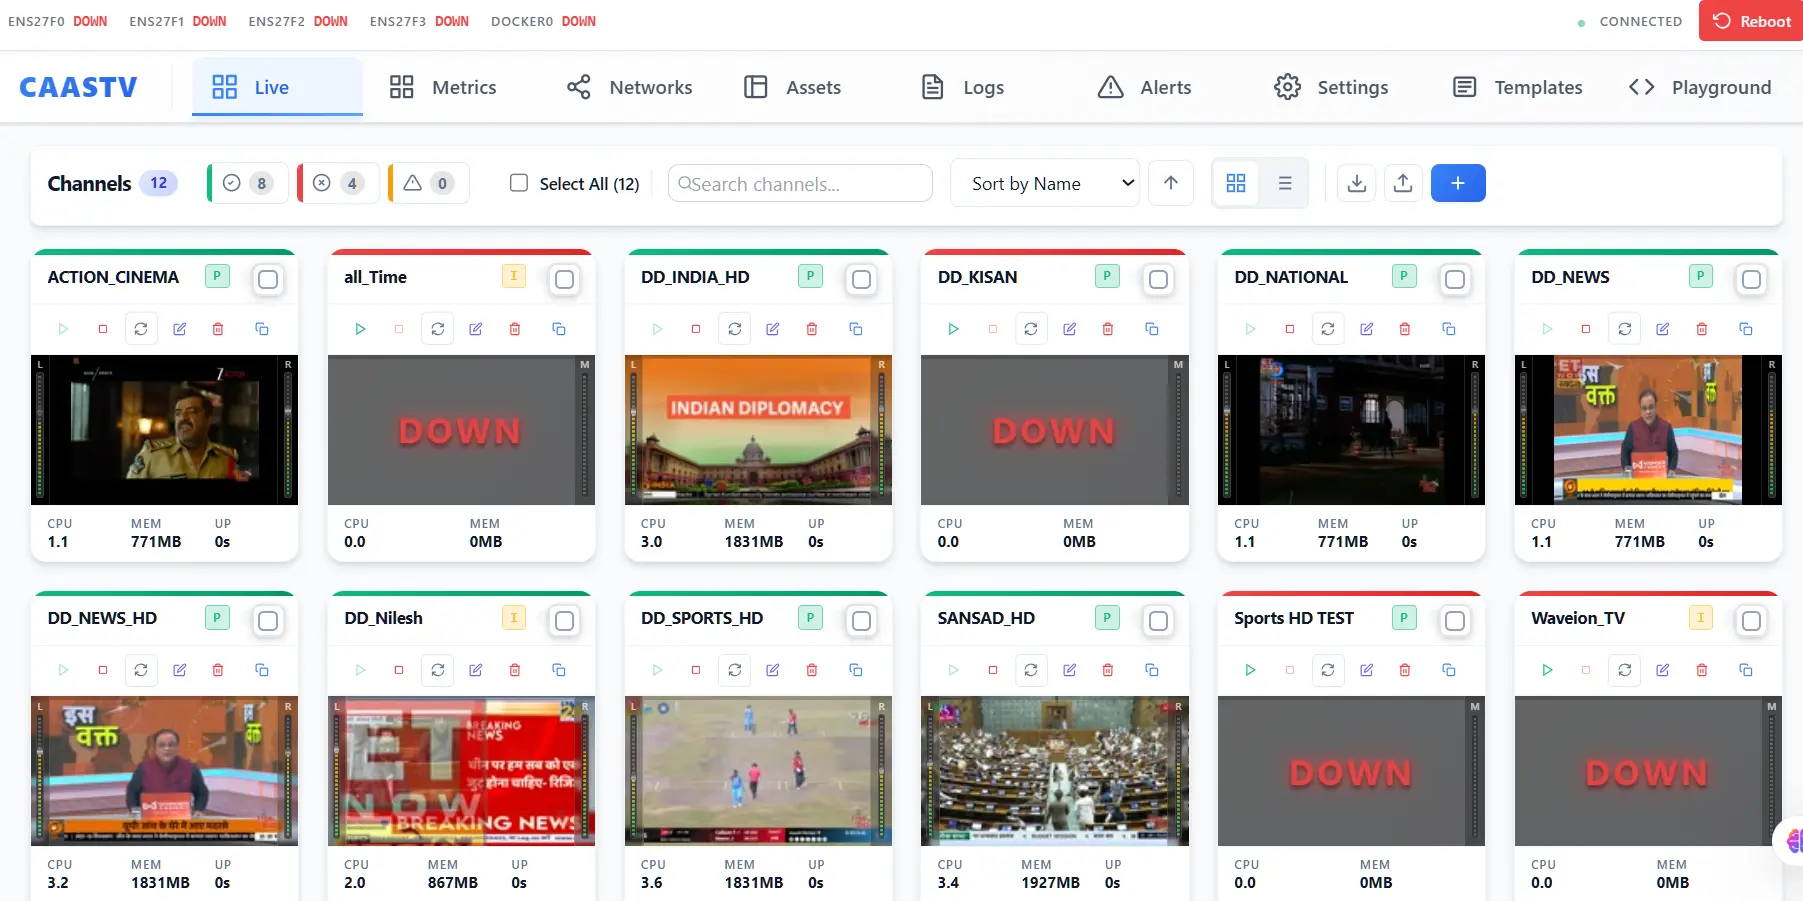Add a new channel with the plus button
This screenshot has width=1803, height=901.
(x=1458, y=183)
